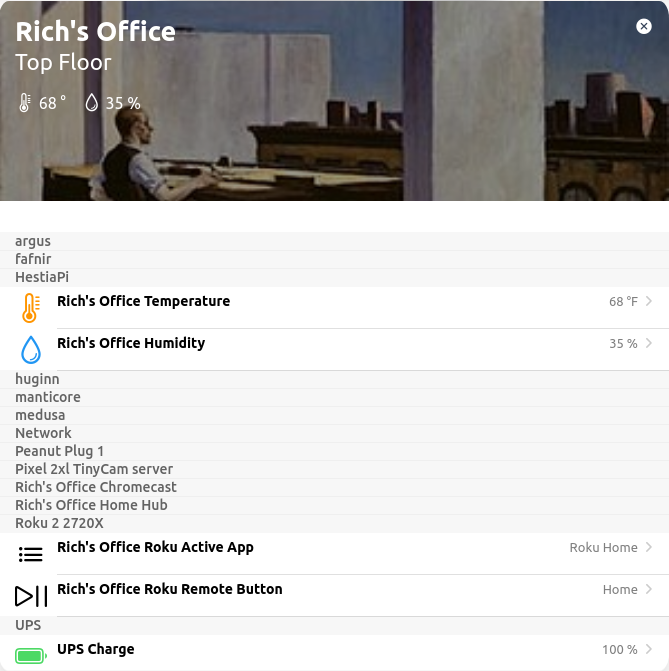Image resolution: width=669 pixels, height=671 pixels.
Task: Open Rich's Office Temperature item
Action: [x=143, y=301]
